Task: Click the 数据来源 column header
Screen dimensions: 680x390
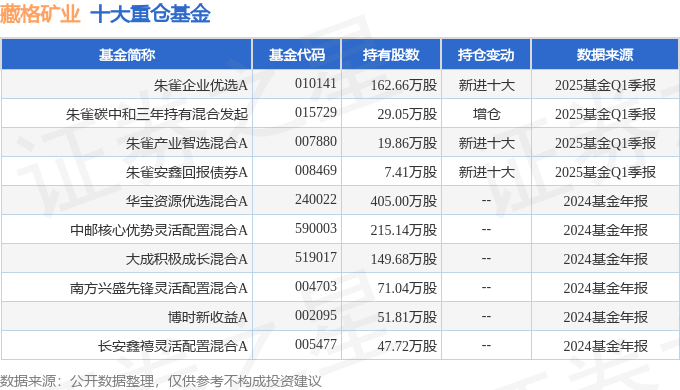Action: 605,55
